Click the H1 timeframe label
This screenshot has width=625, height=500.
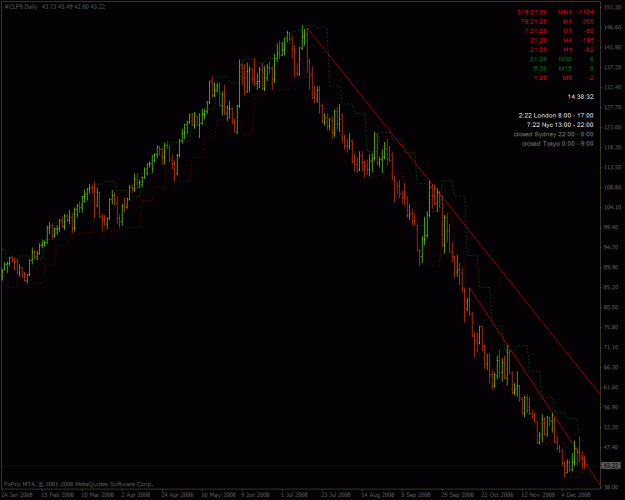567,50
